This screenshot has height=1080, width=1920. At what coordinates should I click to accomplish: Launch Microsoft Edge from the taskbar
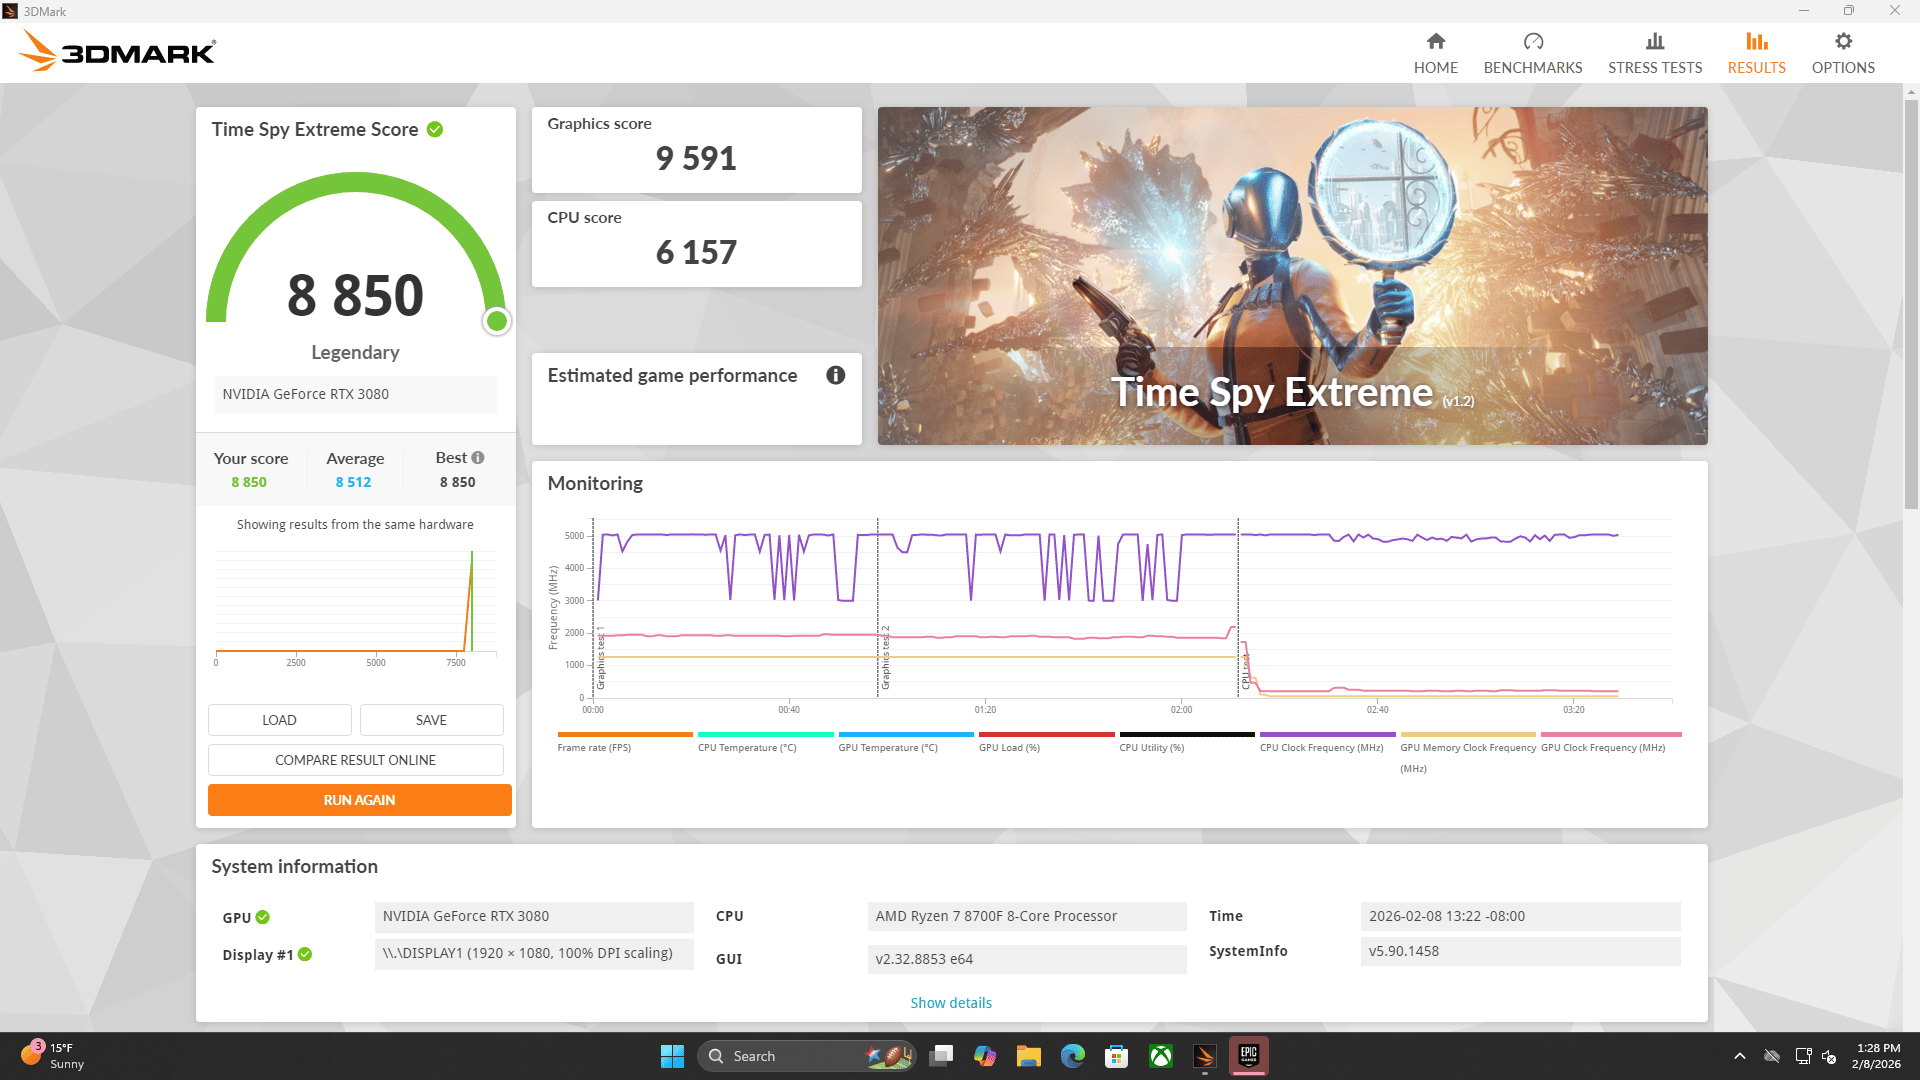pos(1072,1056)
